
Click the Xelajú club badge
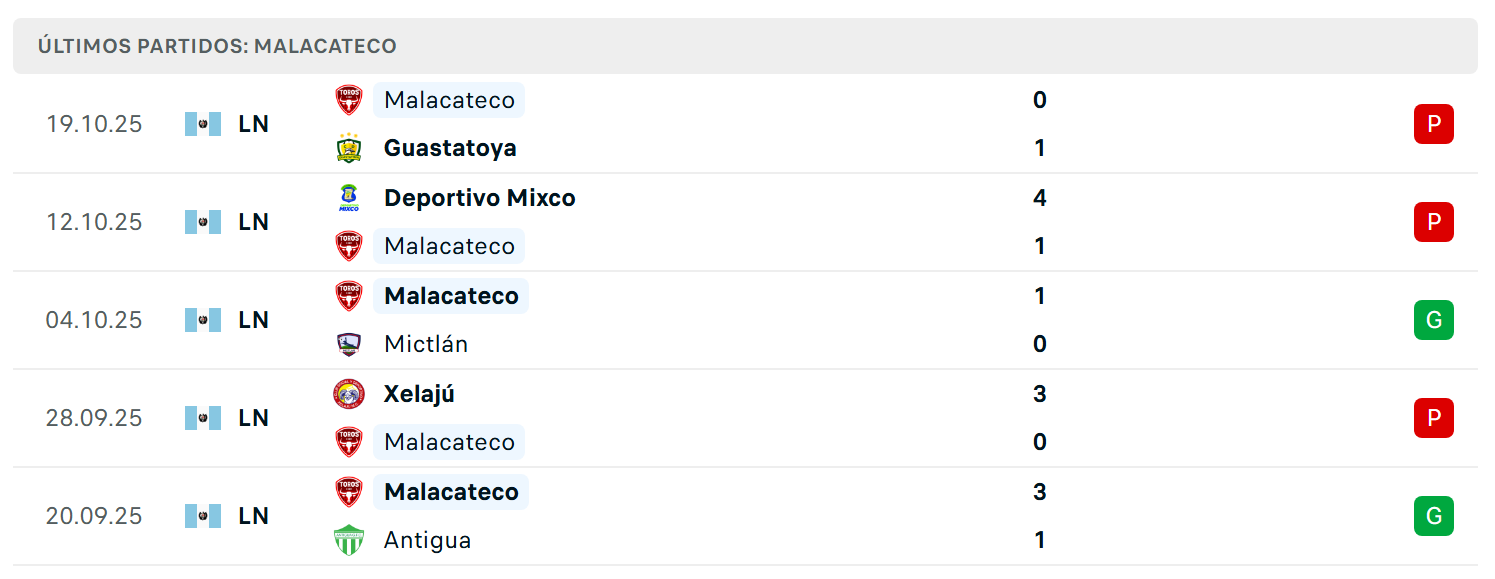(x=349, y=394)
